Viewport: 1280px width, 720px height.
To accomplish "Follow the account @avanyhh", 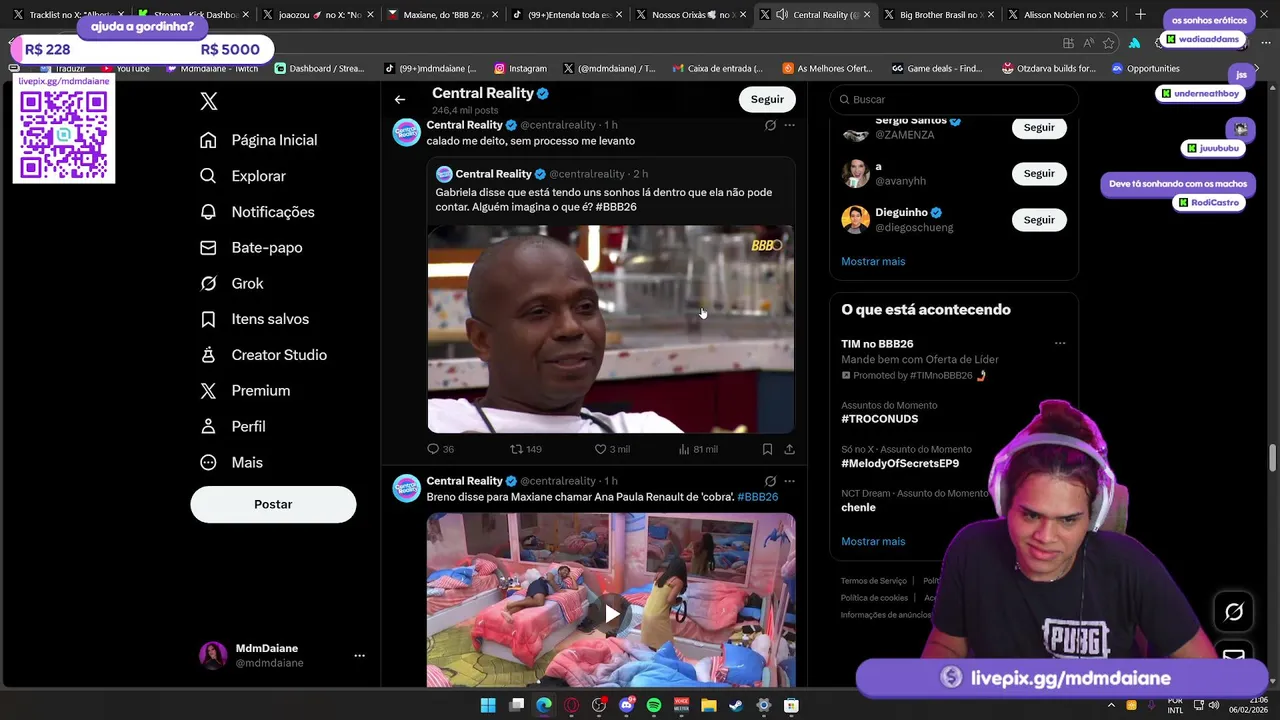I will click(1039, 173).
